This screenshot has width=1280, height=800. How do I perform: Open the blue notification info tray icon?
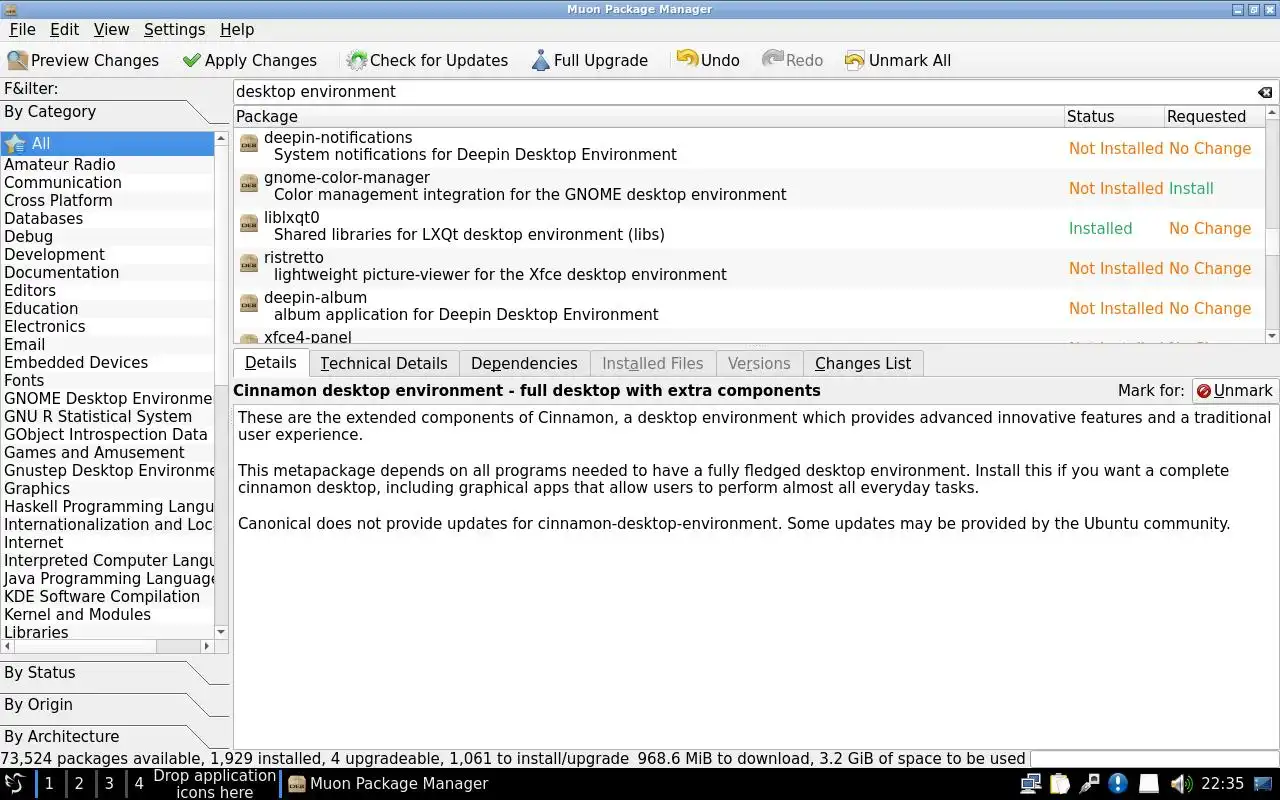[x=1119, y=784]
